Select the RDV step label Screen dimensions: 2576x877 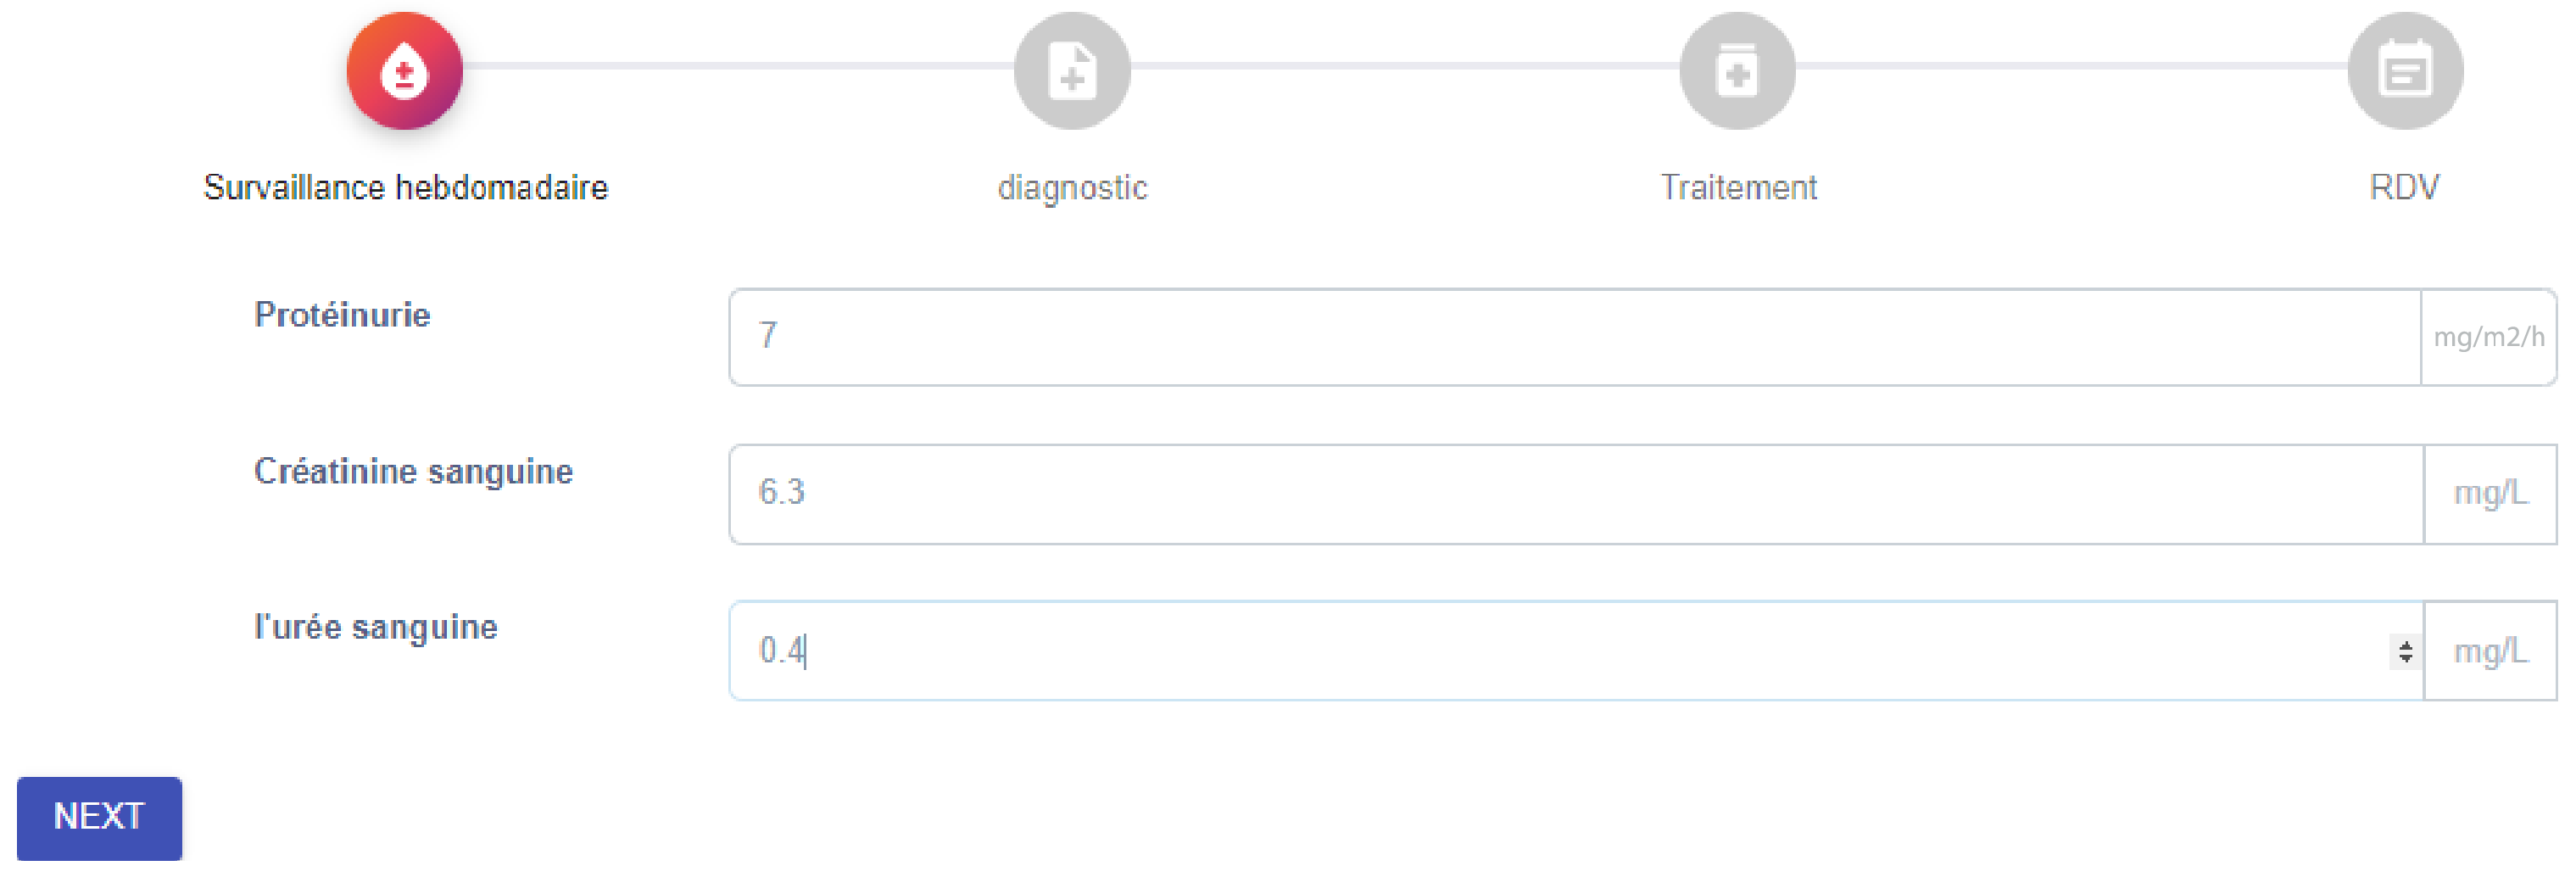[x=2404, y=188]
